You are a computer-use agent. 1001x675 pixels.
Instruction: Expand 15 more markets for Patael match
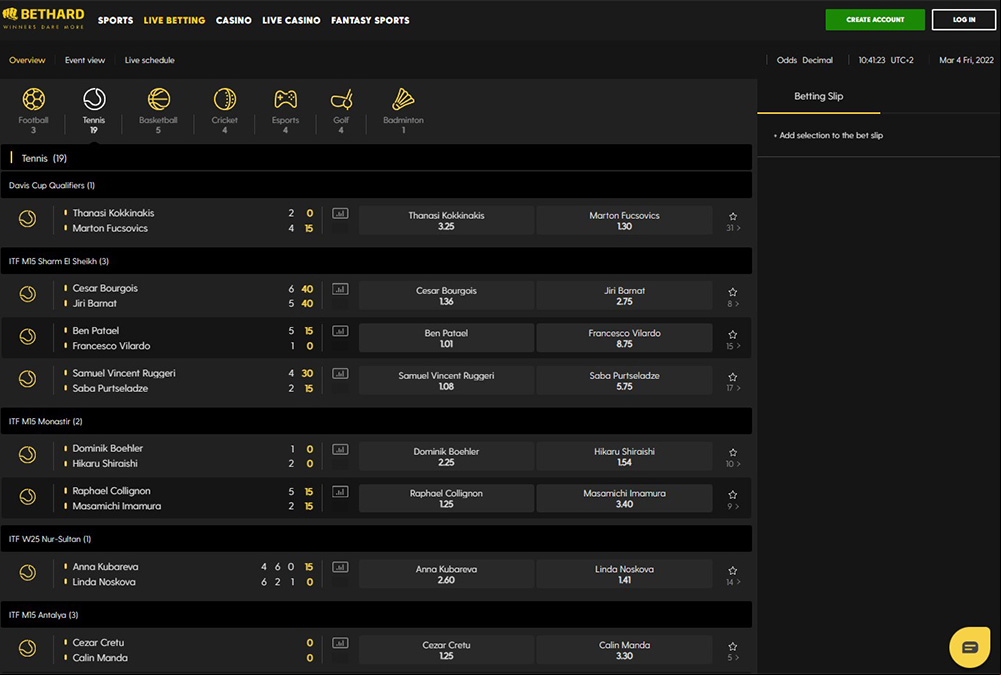[x=733, y=346]
